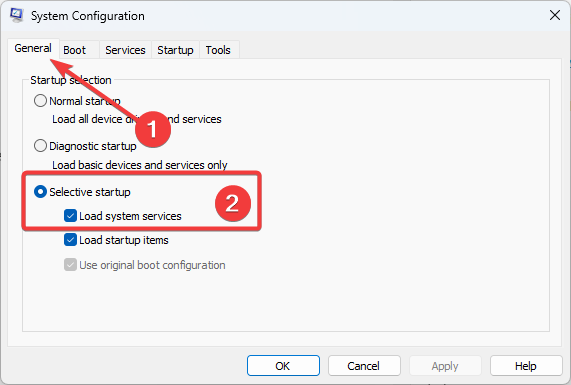The height and width of the screenshot is (385, 571).
Task: Toggle the Load startup items checkbox
Action: pos(70,240)
